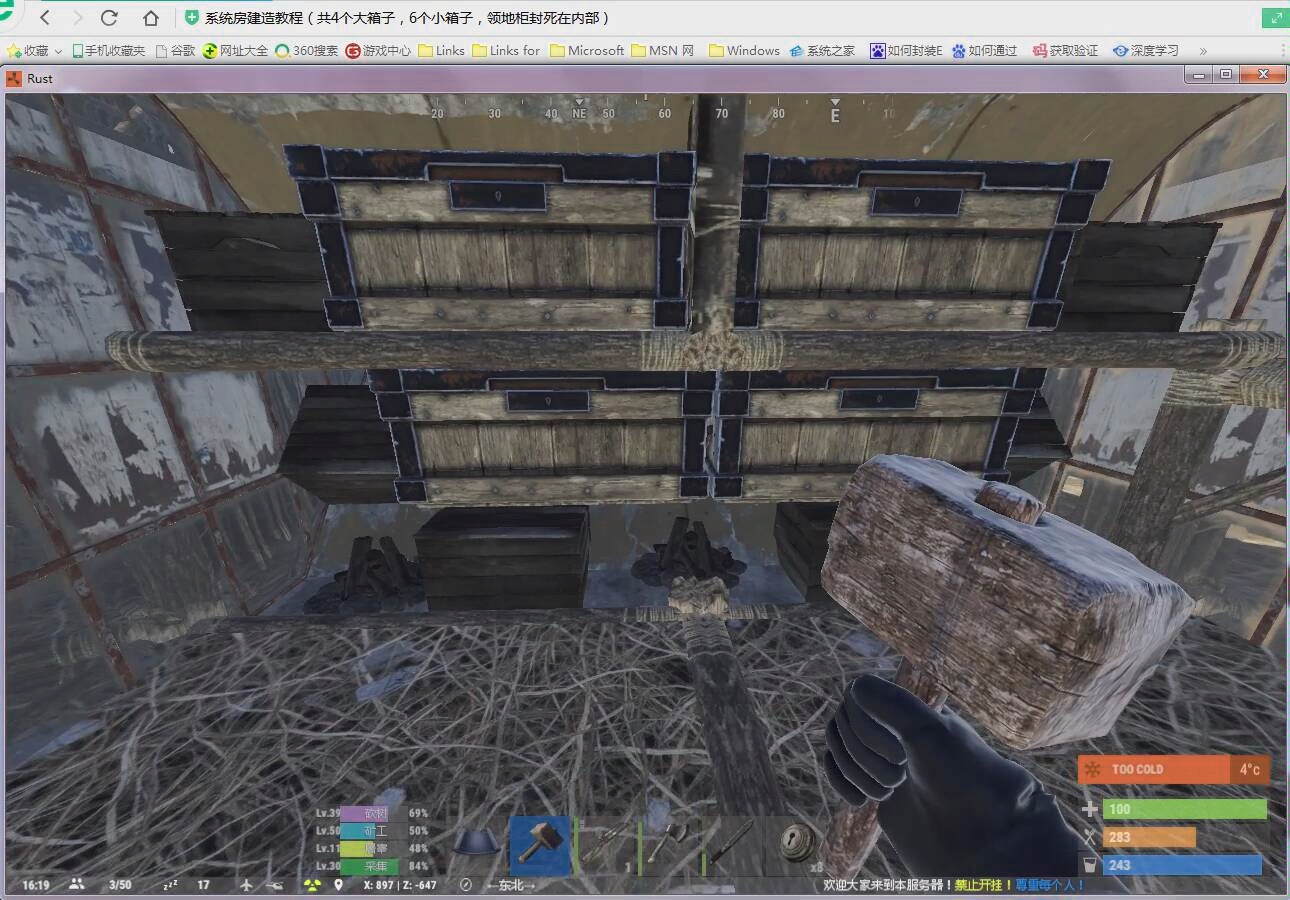This screenshot has width=1290, height=900.
Task: Click the E marker on compass strip
Action: 835,115
